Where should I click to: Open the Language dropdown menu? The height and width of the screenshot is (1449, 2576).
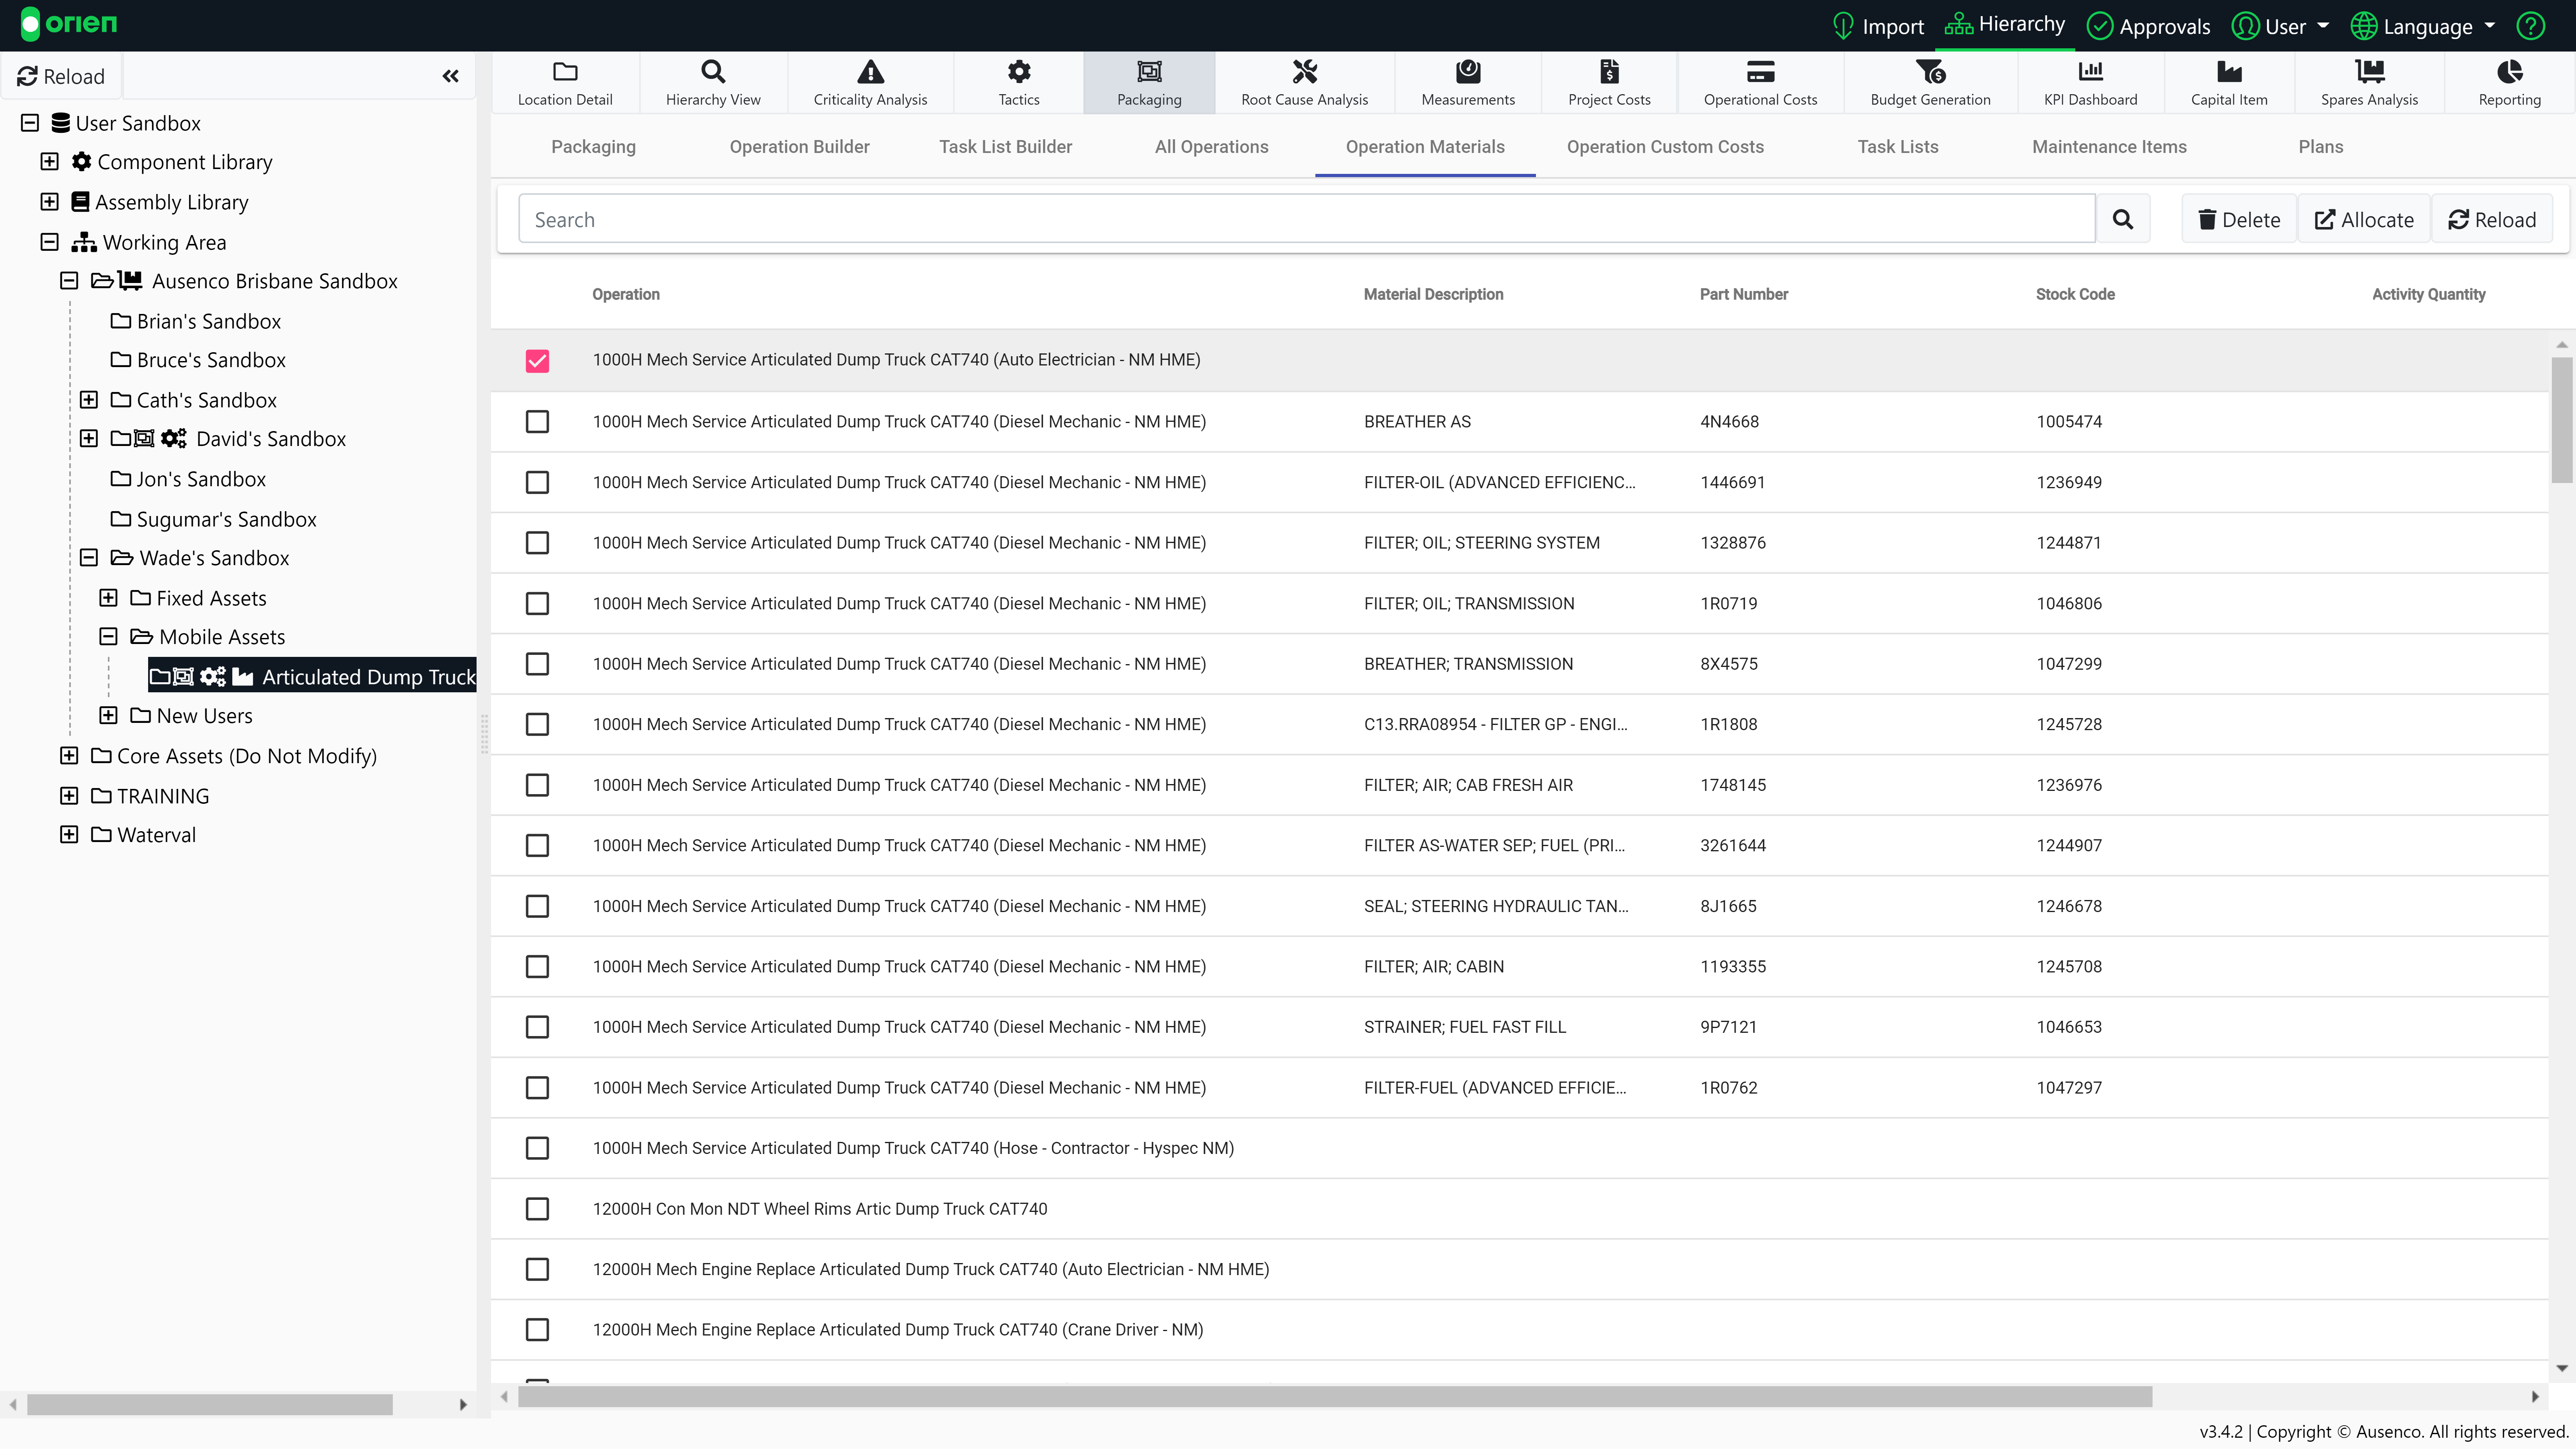pos(2421,26)
